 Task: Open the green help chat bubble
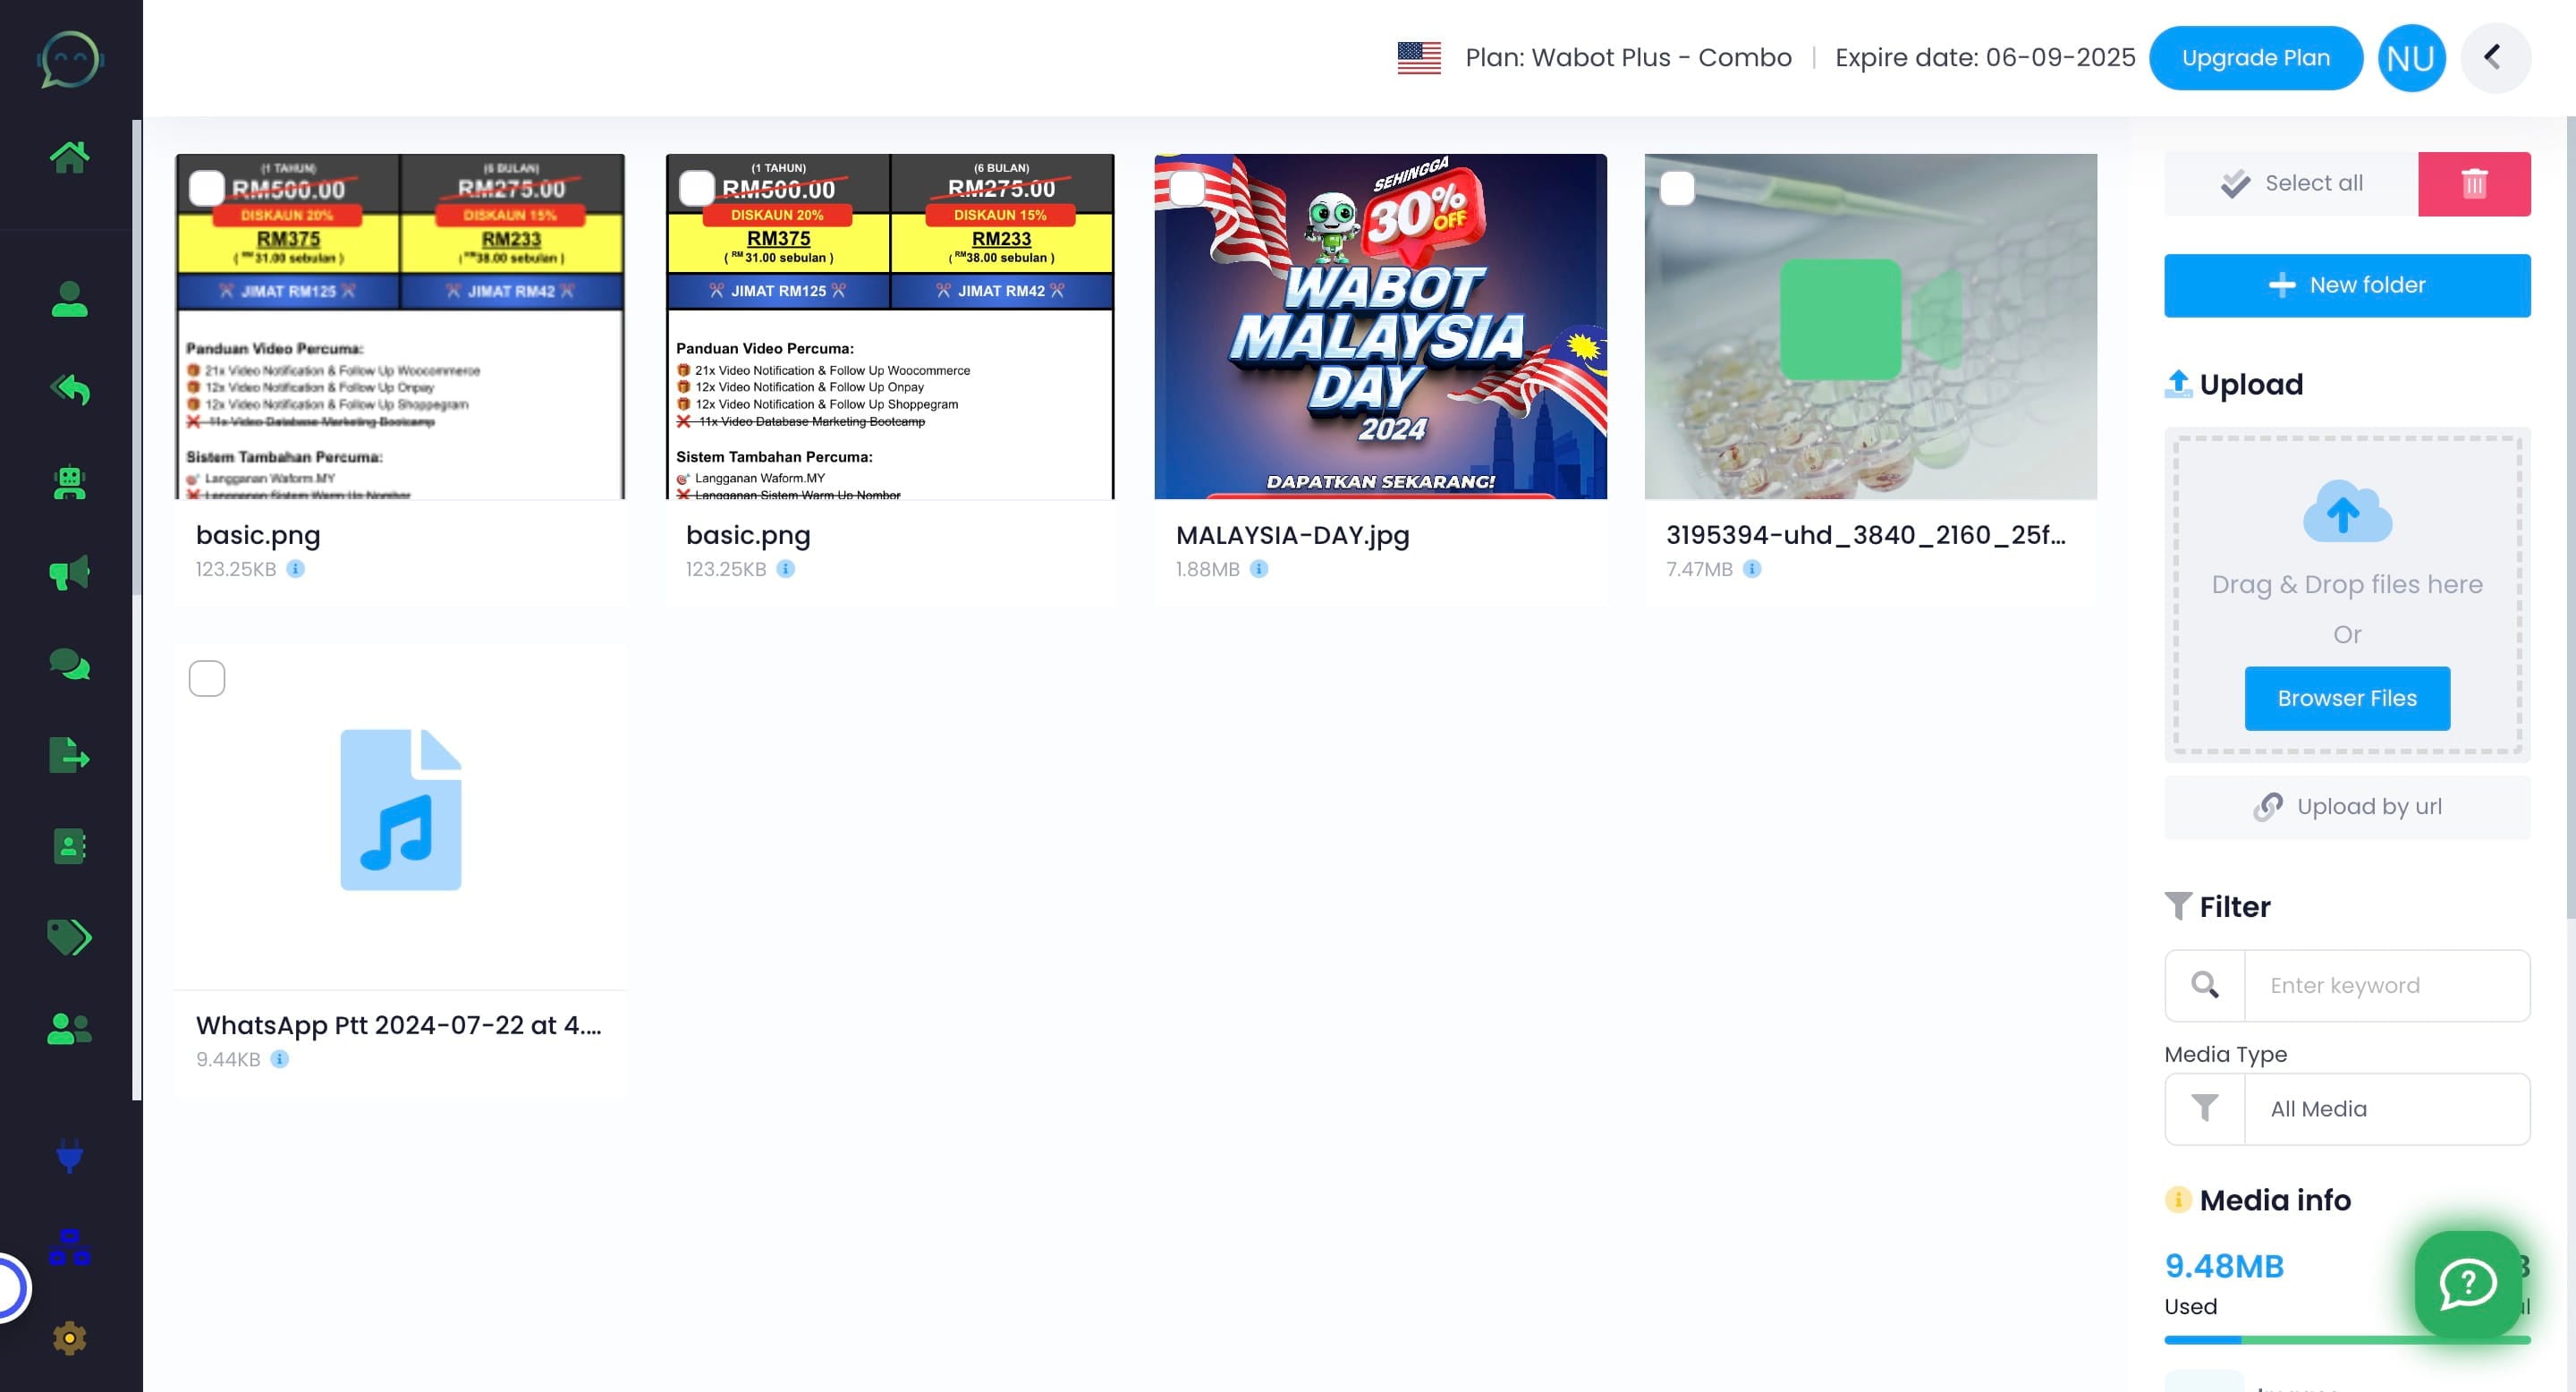[2467, 1284]
